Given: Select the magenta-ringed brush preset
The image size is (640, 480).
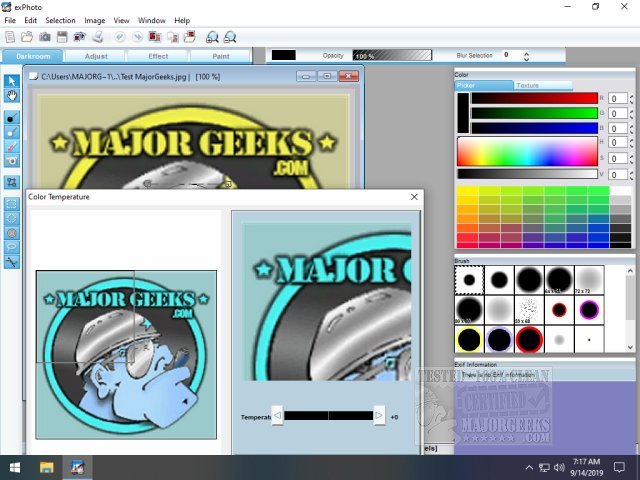Looking at the screenshot, I should pos(589,310).
